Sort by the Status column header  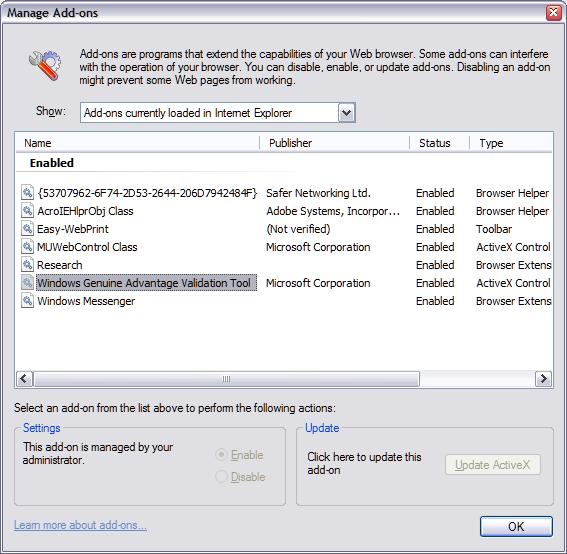[439, 143]
